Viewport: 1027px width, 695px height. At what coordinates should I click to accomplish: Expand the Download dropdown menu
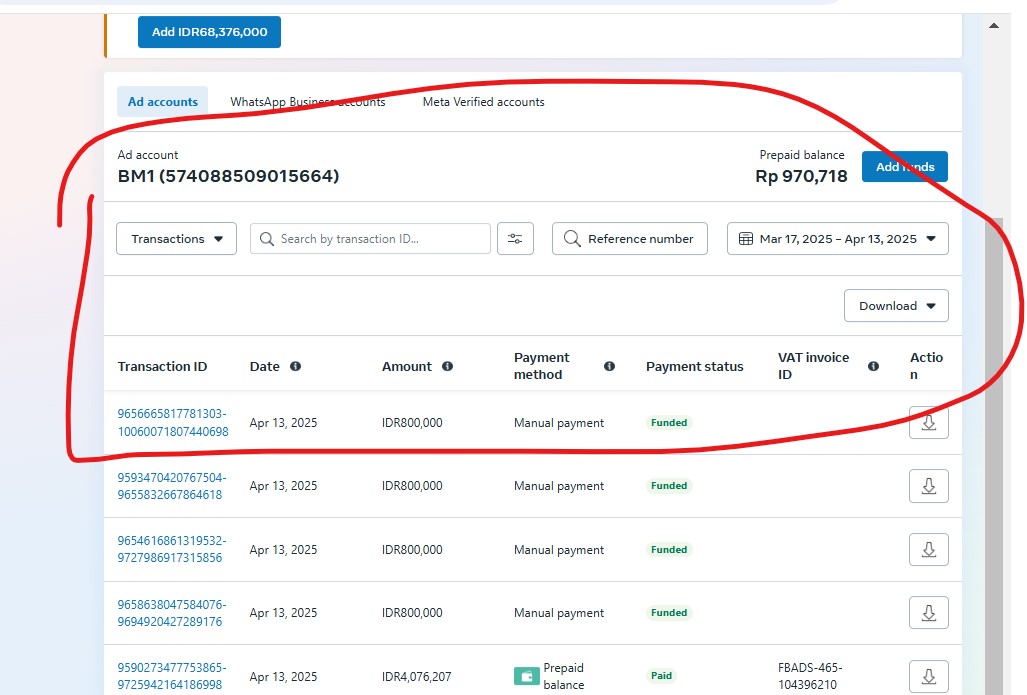coord(896,306)
